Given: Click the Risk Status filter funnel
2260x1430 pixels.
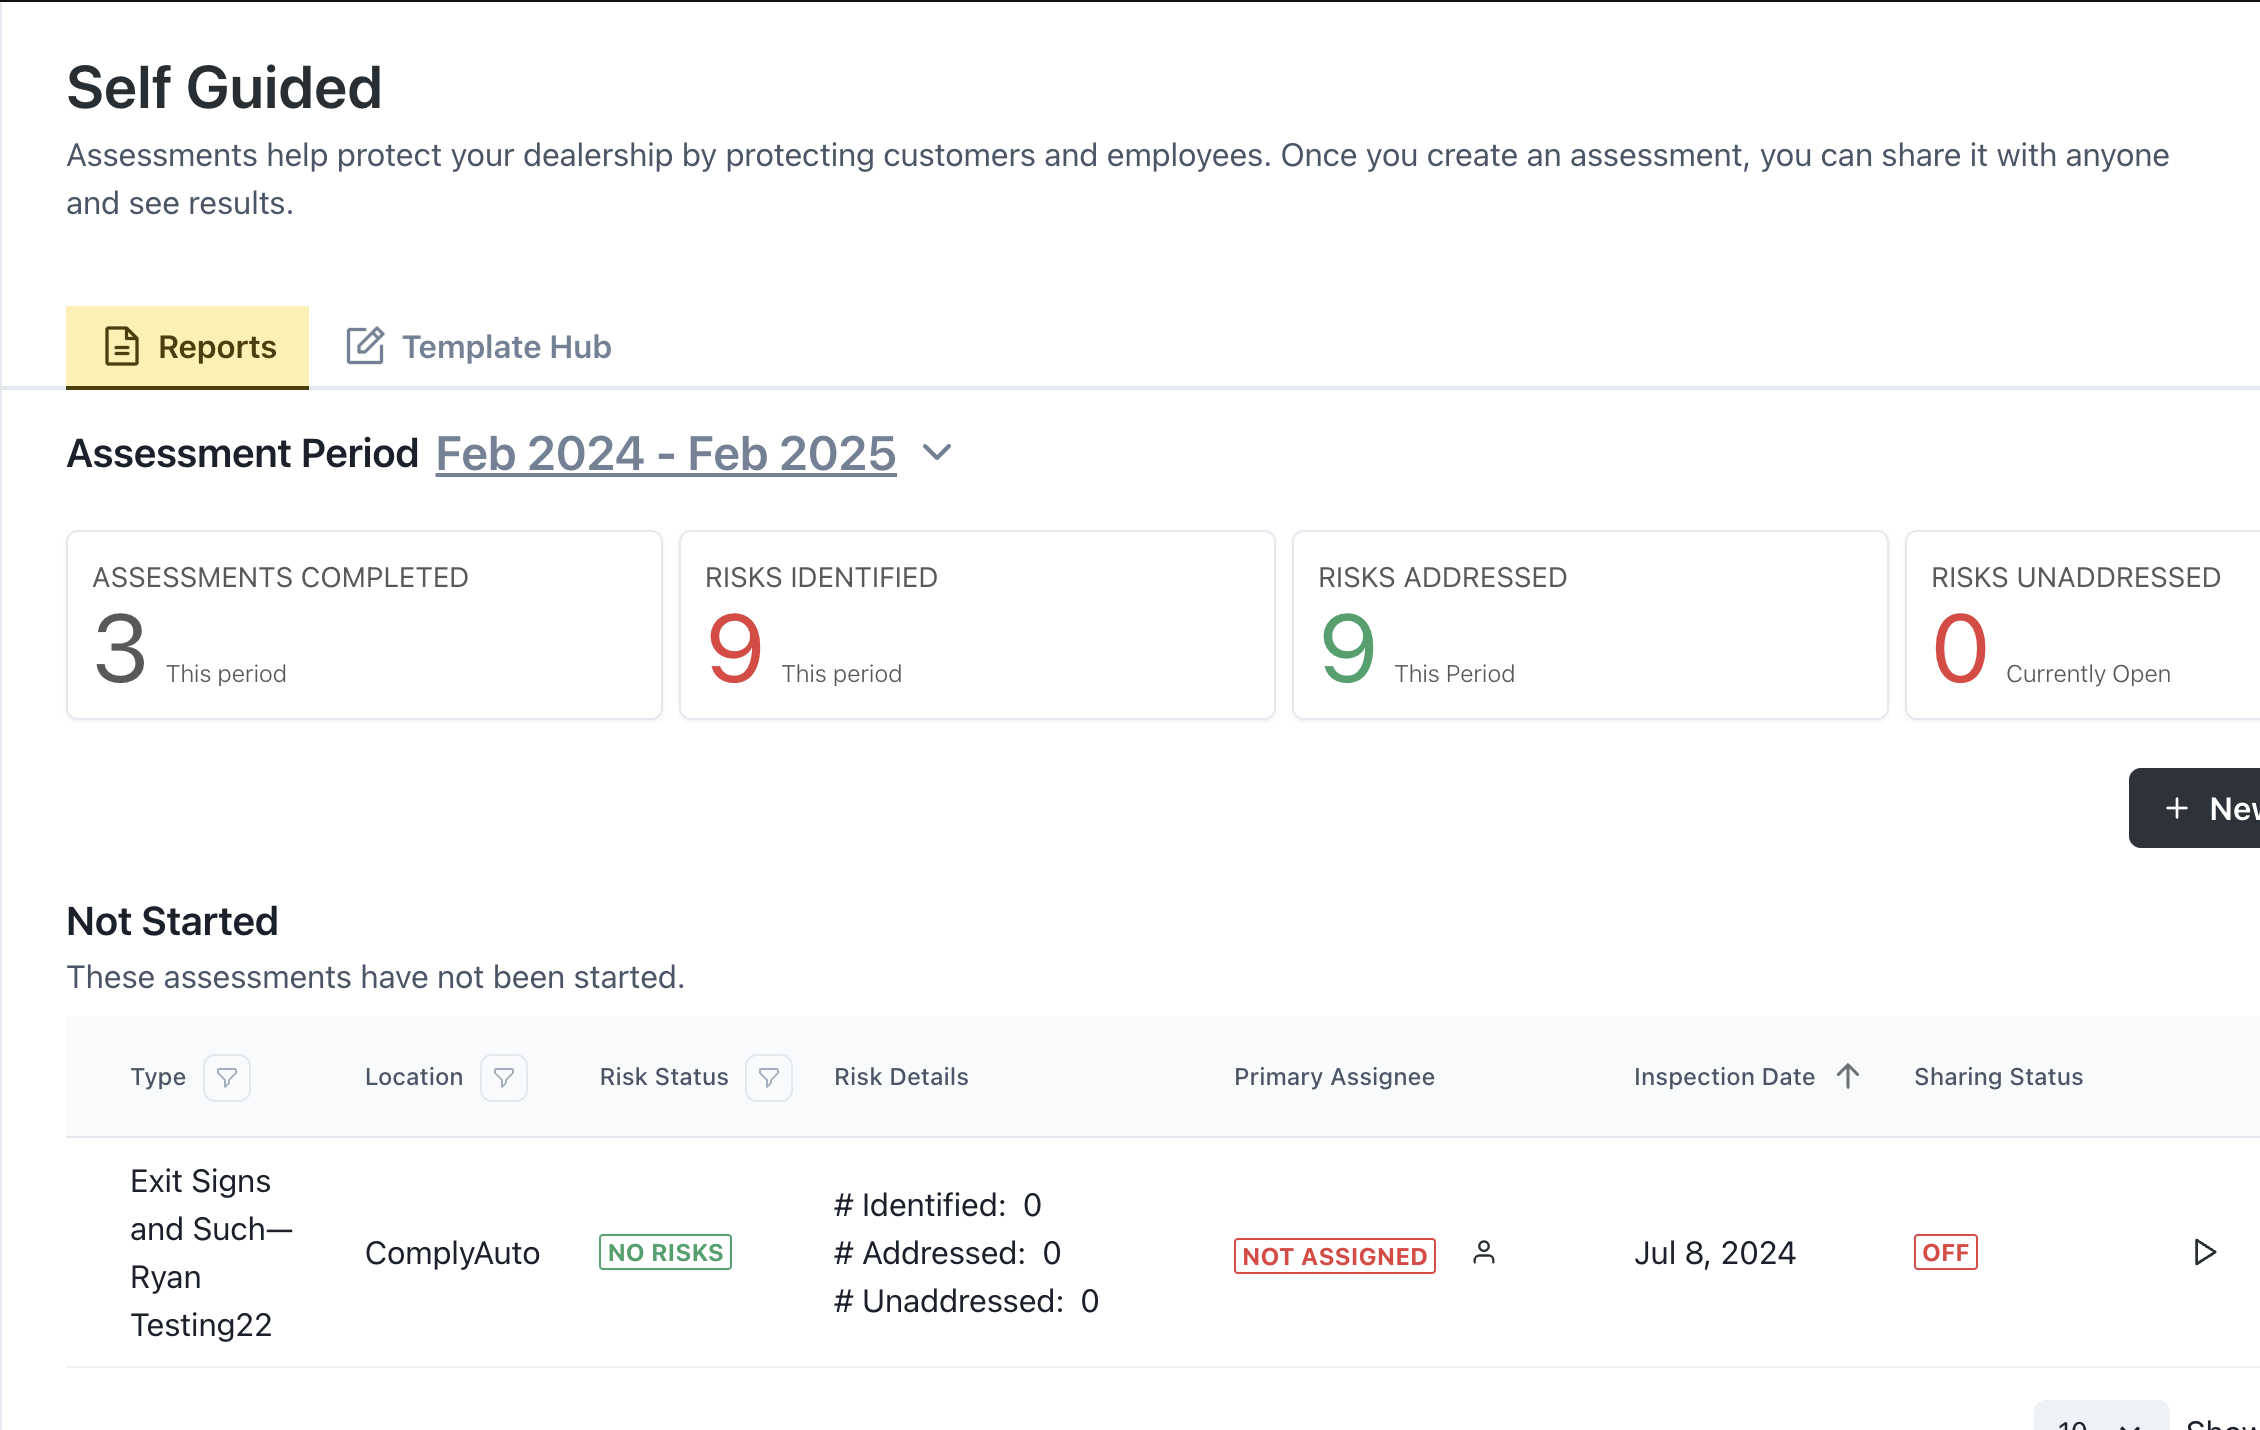Looking at the screenshot, I should [769, 1077].
